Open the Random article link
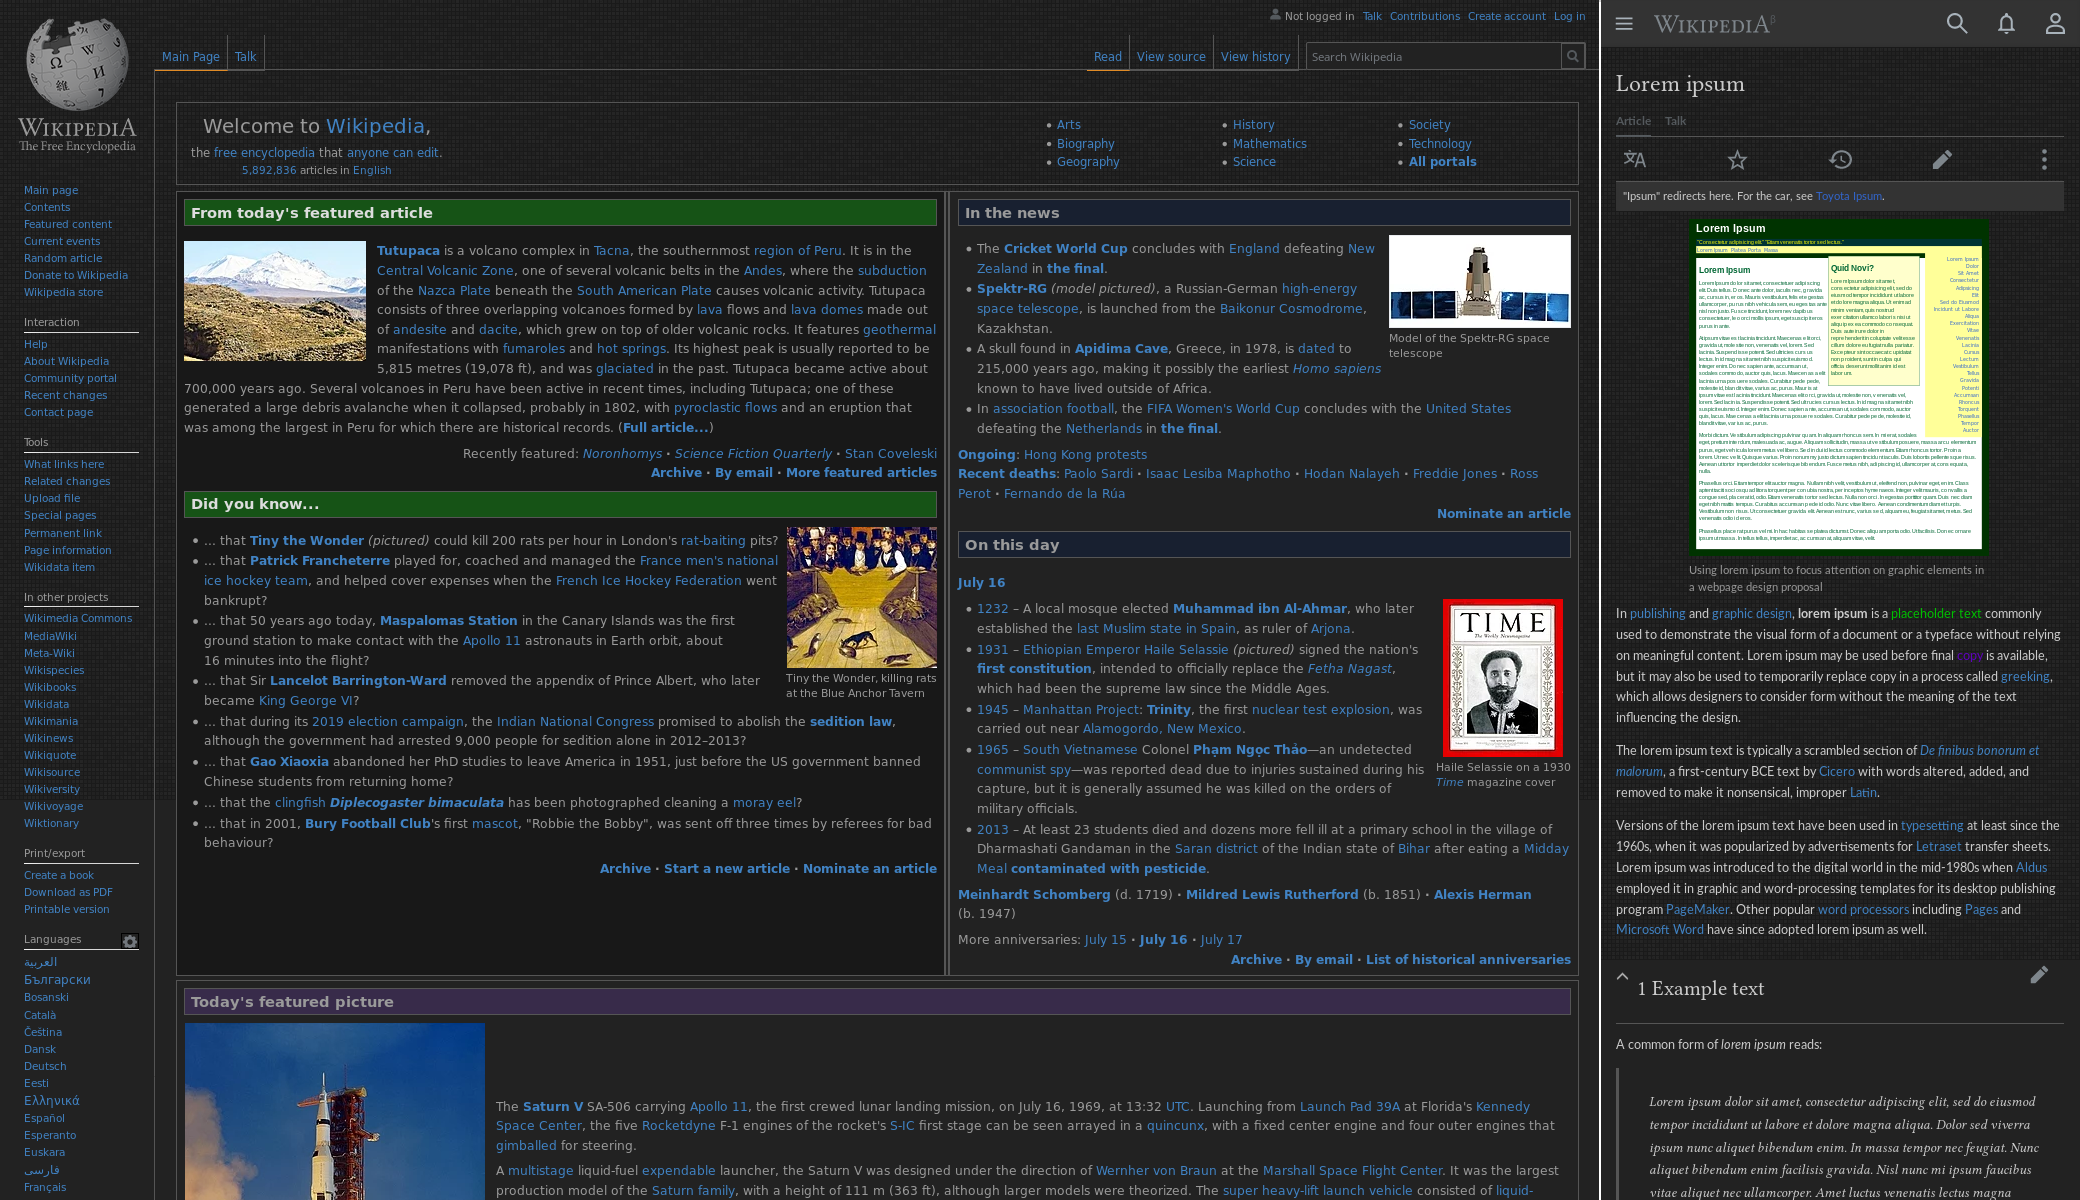The width and height of the screenshot is (2080, 1200). [x=63, y=258]
